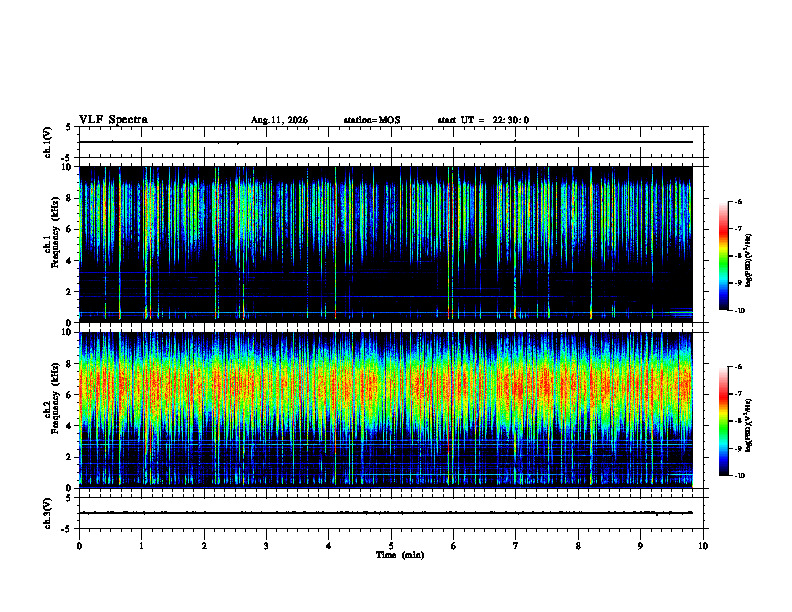Screen dimensions: 792x612
Task: Click the ch.1 color bar "log(PSD)" label
Action: tap(749, 261)
